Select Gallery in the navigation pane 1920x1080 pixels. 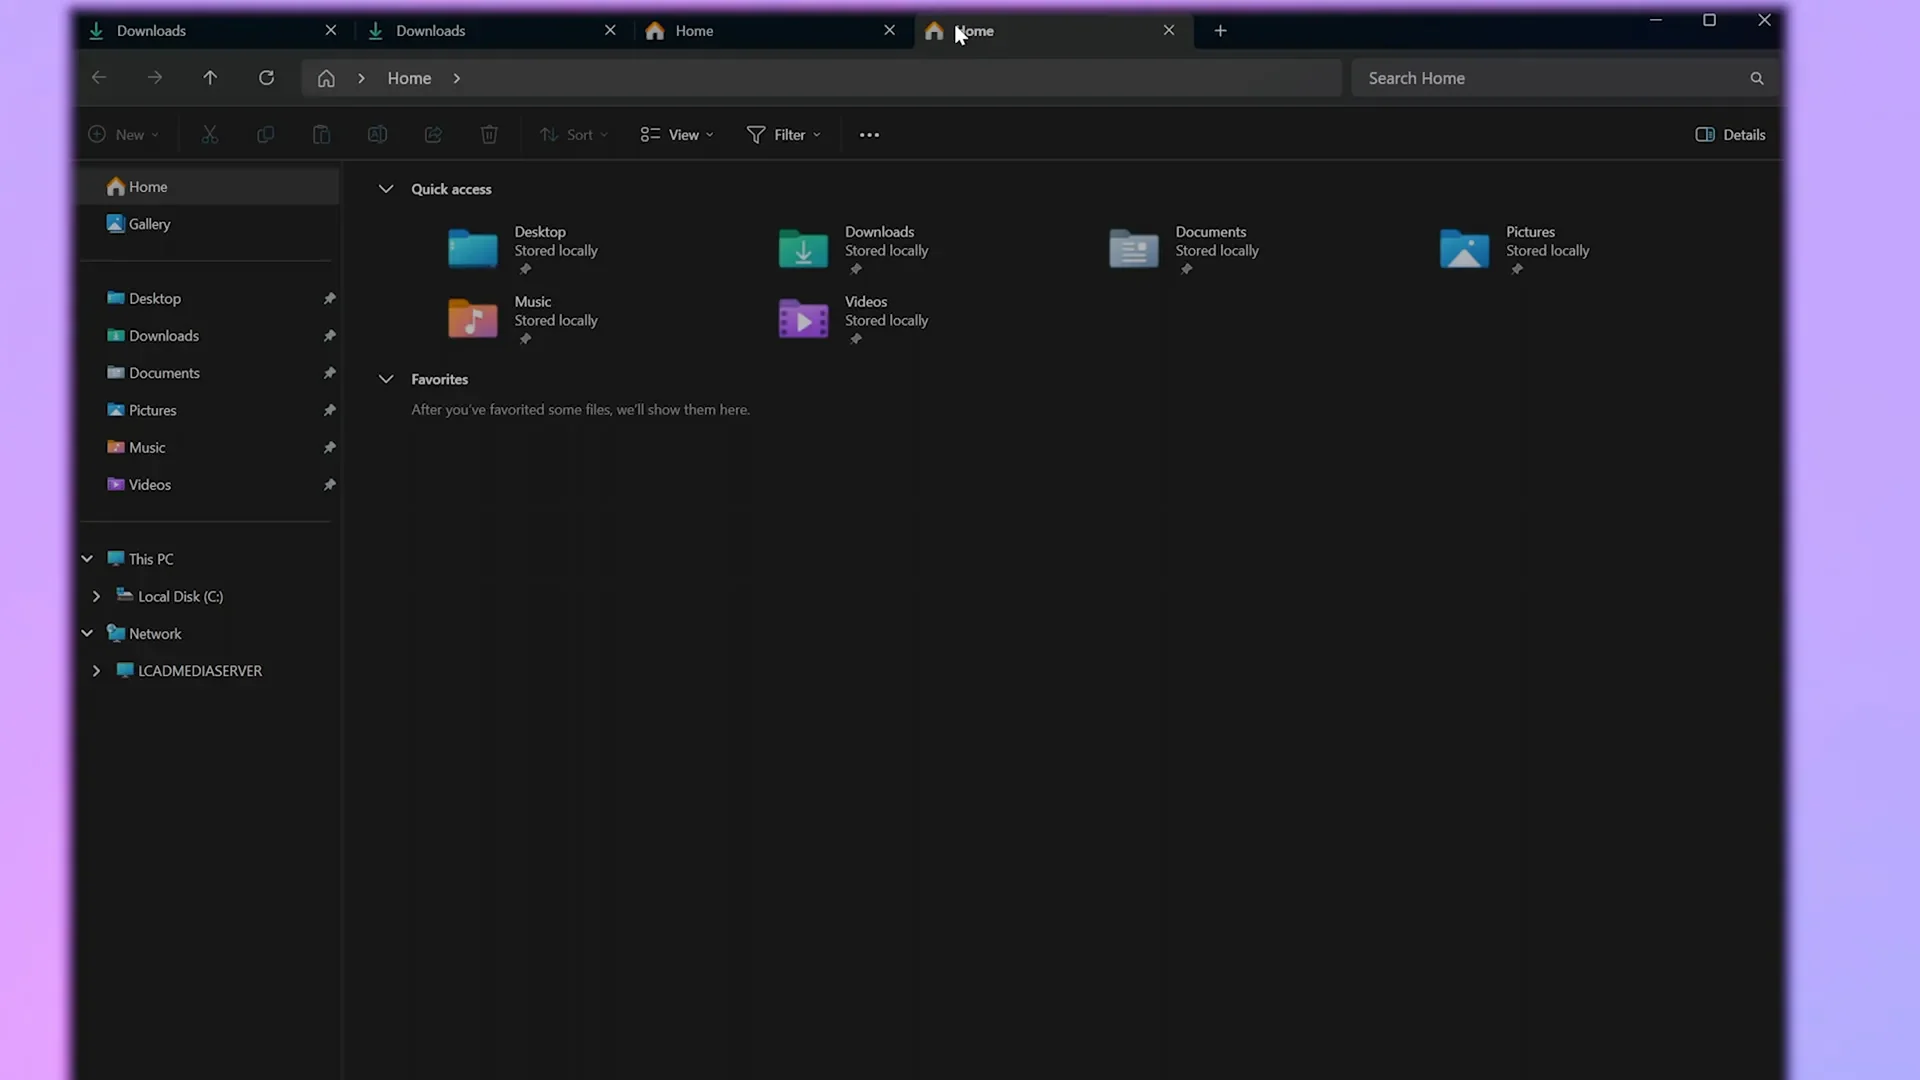(209, 224)
